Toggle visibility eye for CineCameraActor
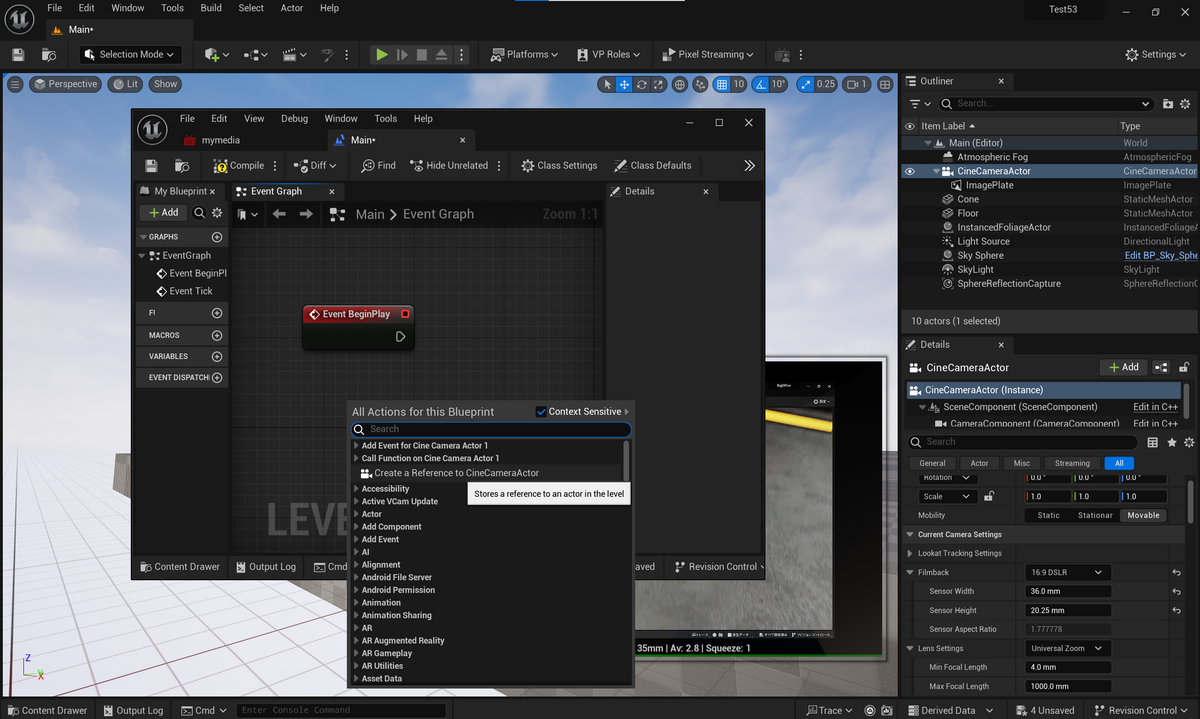Screen dimensions: 1200x719 click(x=909, y=171)
